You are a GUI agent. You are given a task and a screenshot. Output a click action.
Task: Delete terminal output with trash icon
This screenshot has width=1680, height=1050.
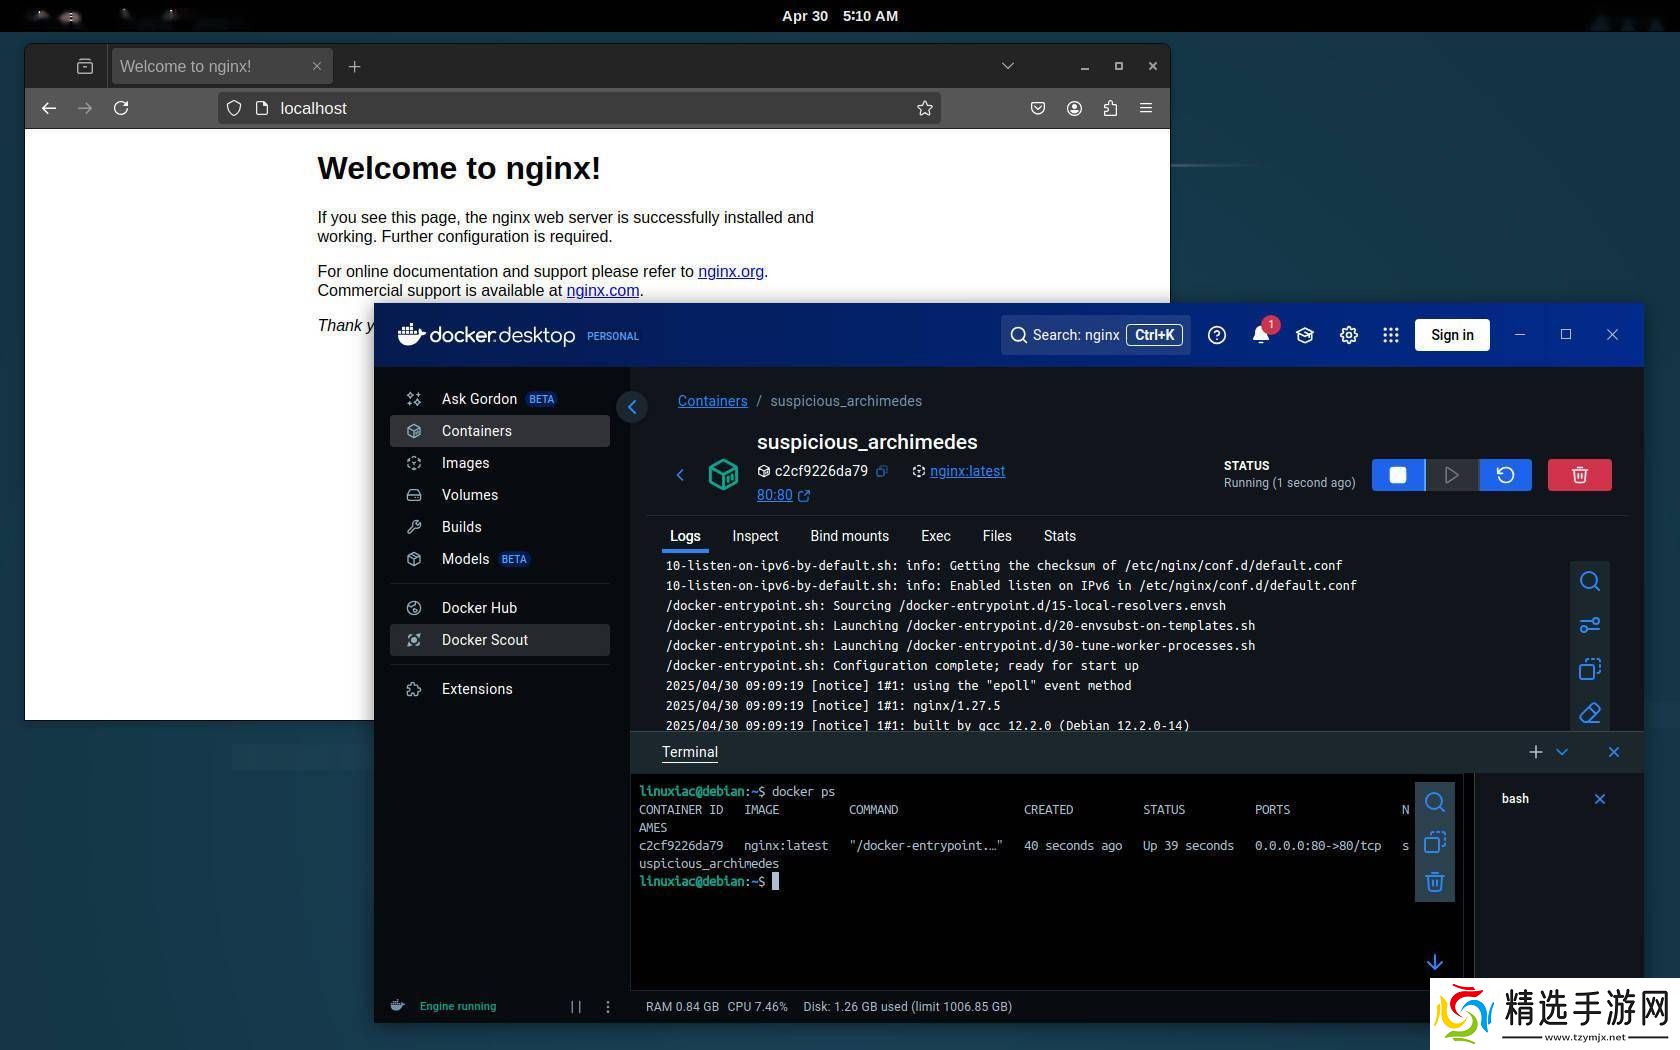pyautogui.click(x=1434, y=882)
